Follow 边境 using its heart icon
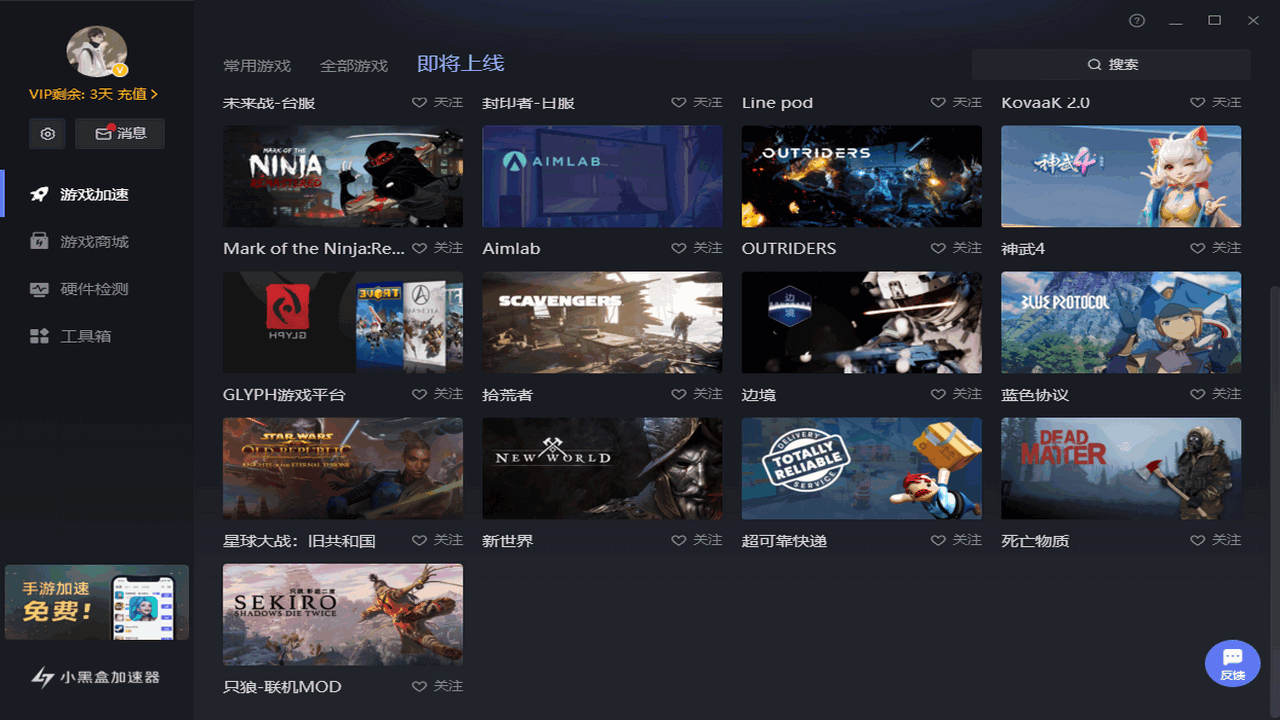The height and width of the screenshot is (720, 1280). (x=938, y=394)
